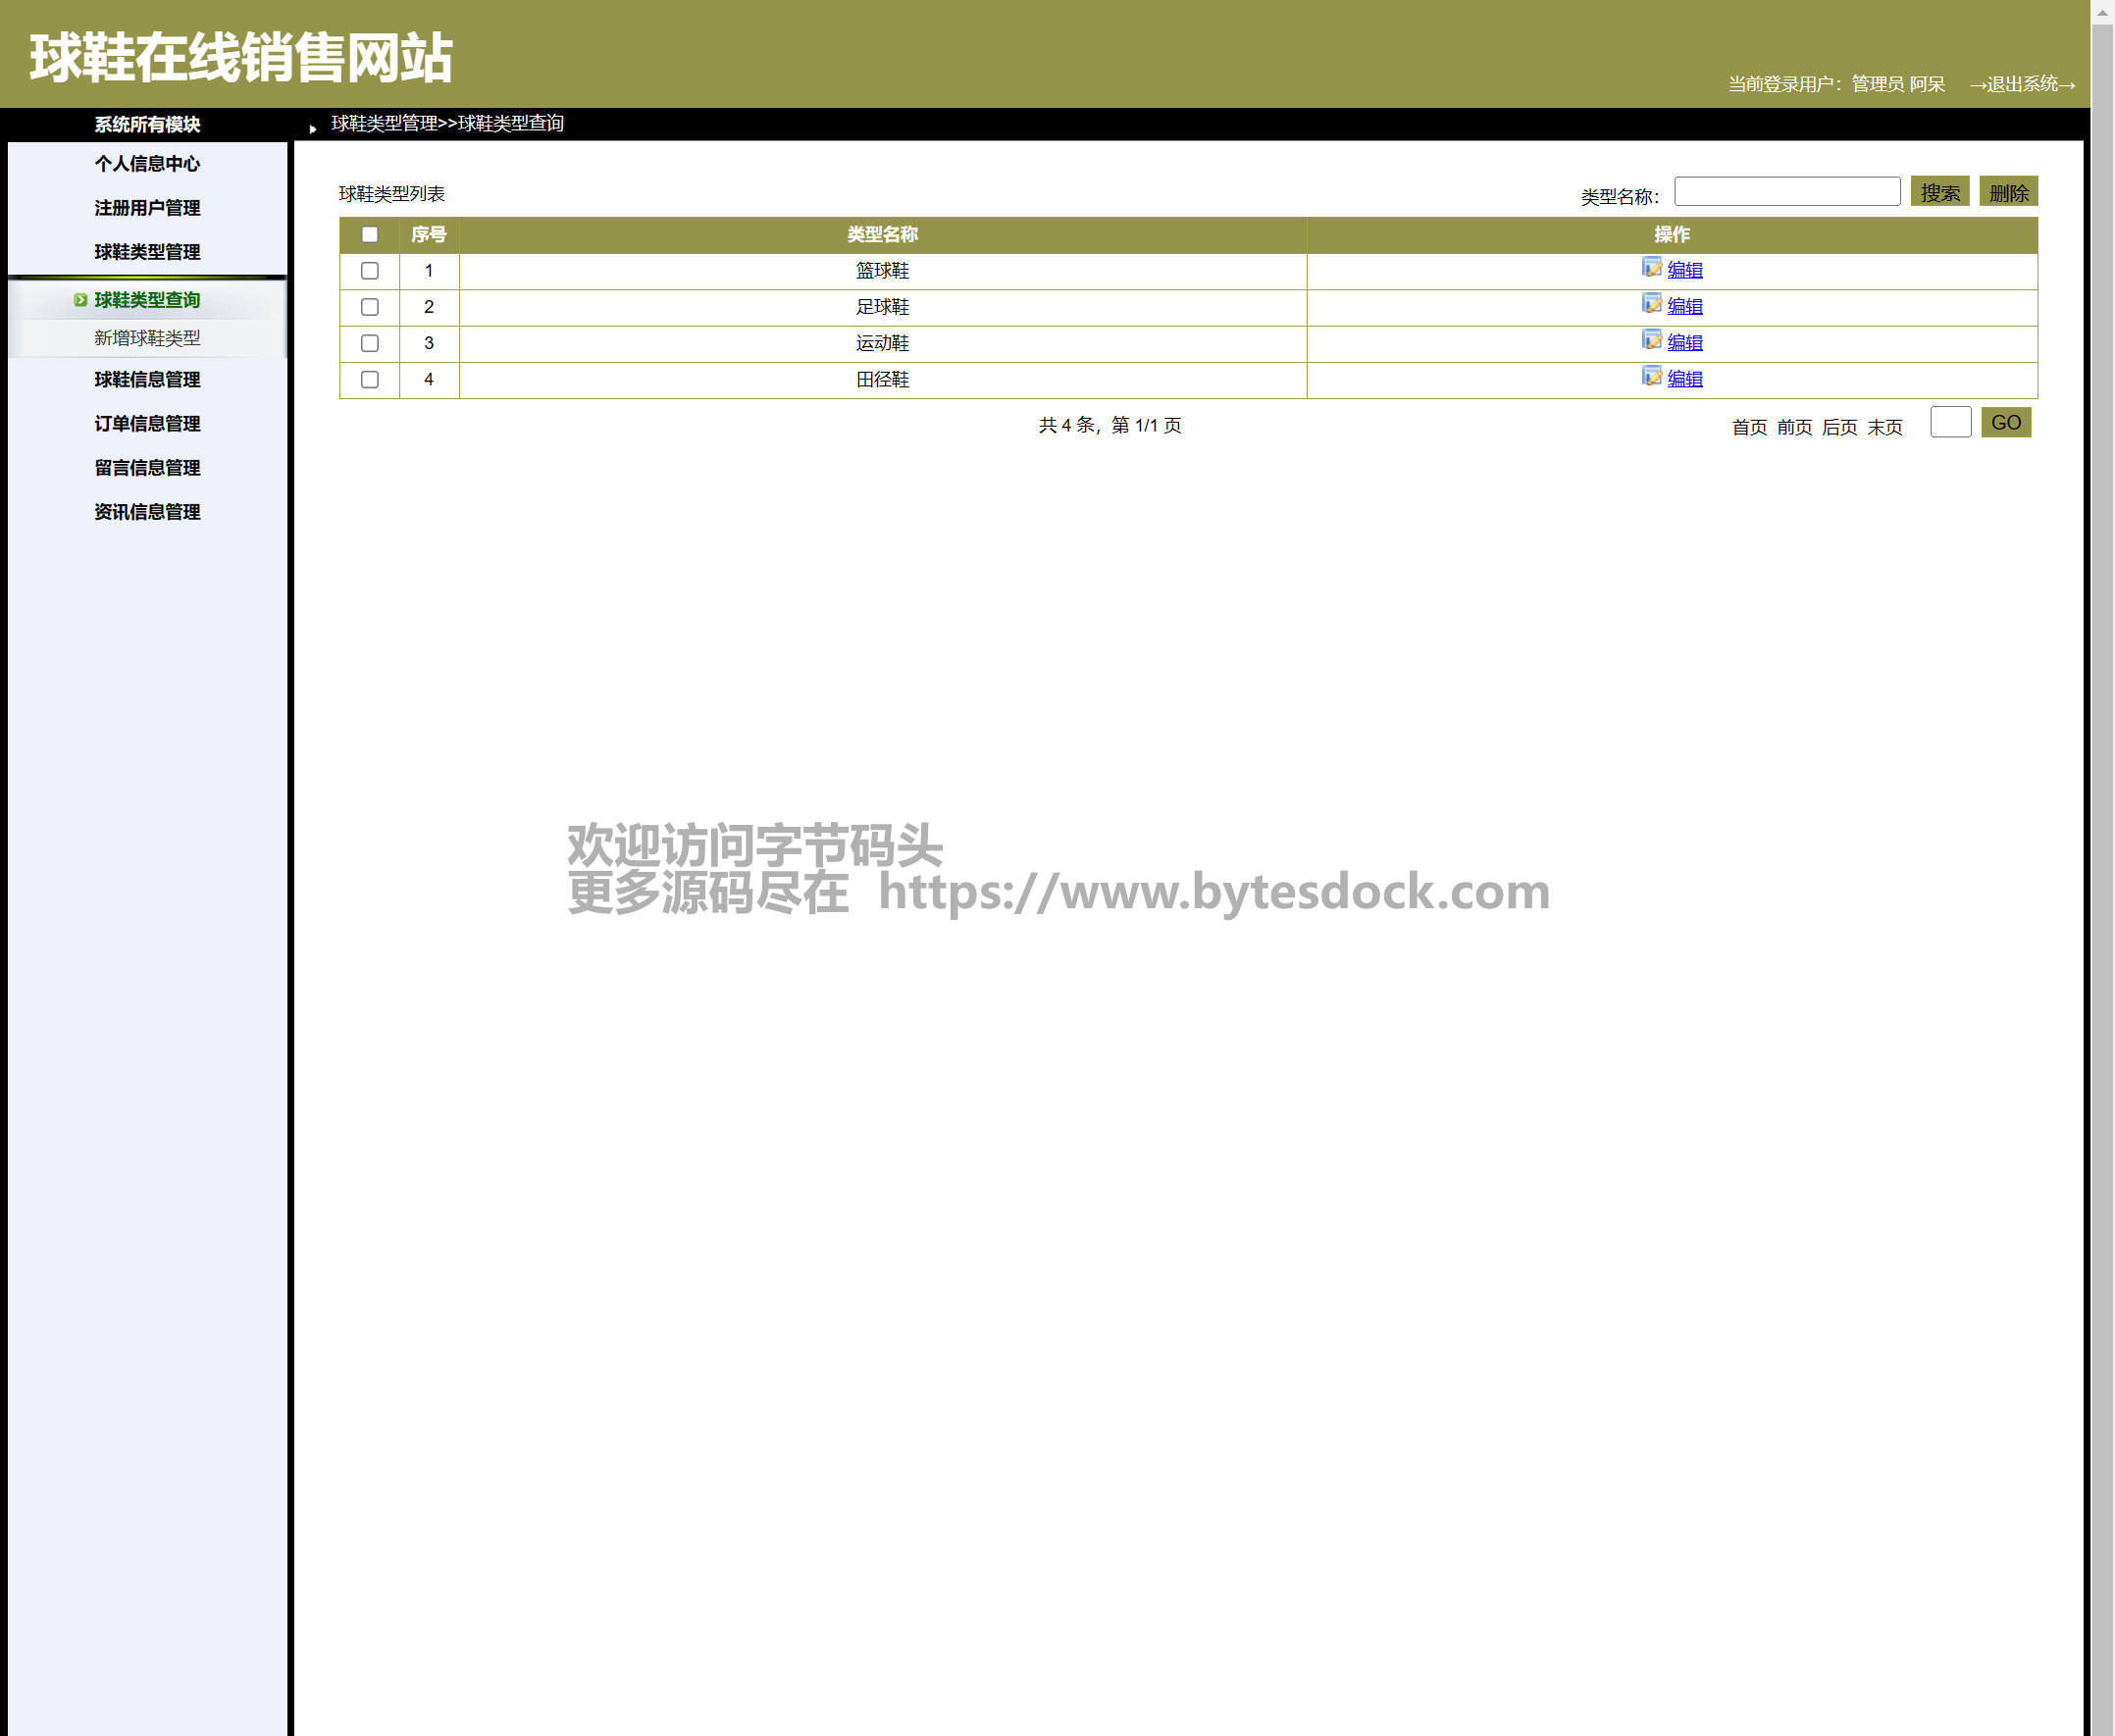This screenshot has height=1736, width=2115.
Task: Click edit icon for 篮球鞋 row
Action: pyautogui.click(x=1651, y=267)
